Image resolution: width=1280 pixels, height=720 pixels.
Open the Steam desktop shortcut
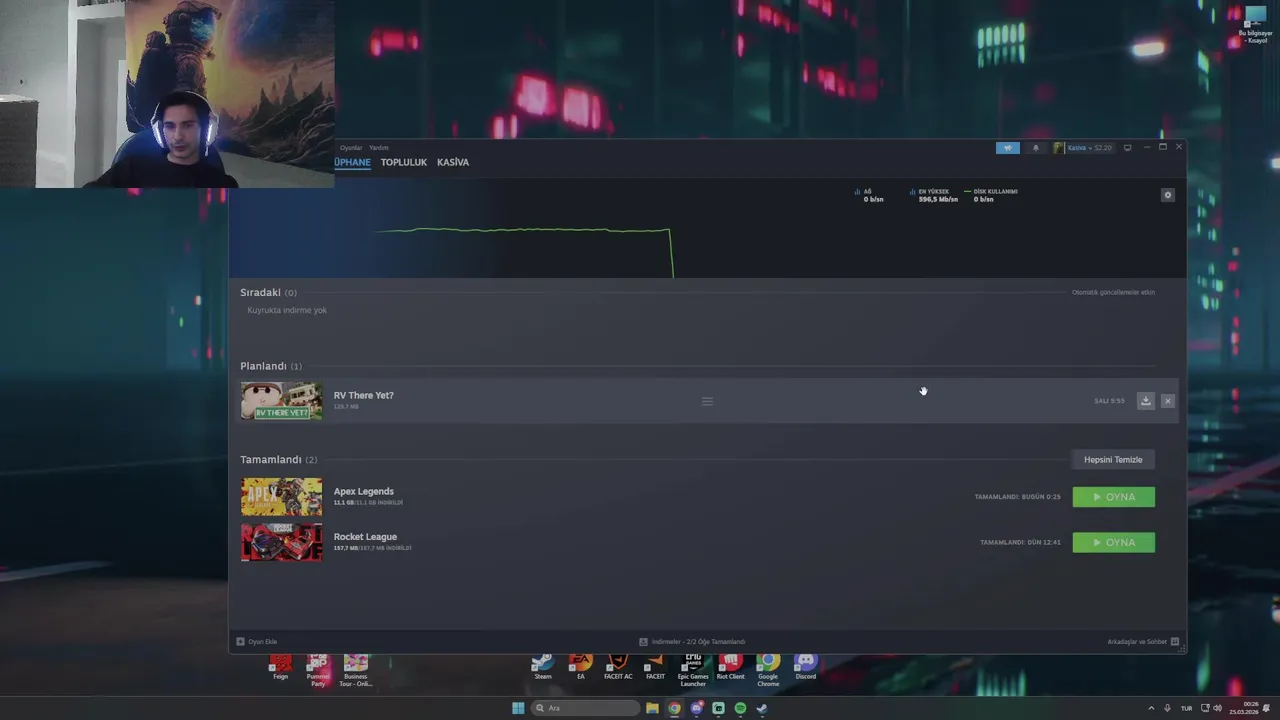pos(542,667)
